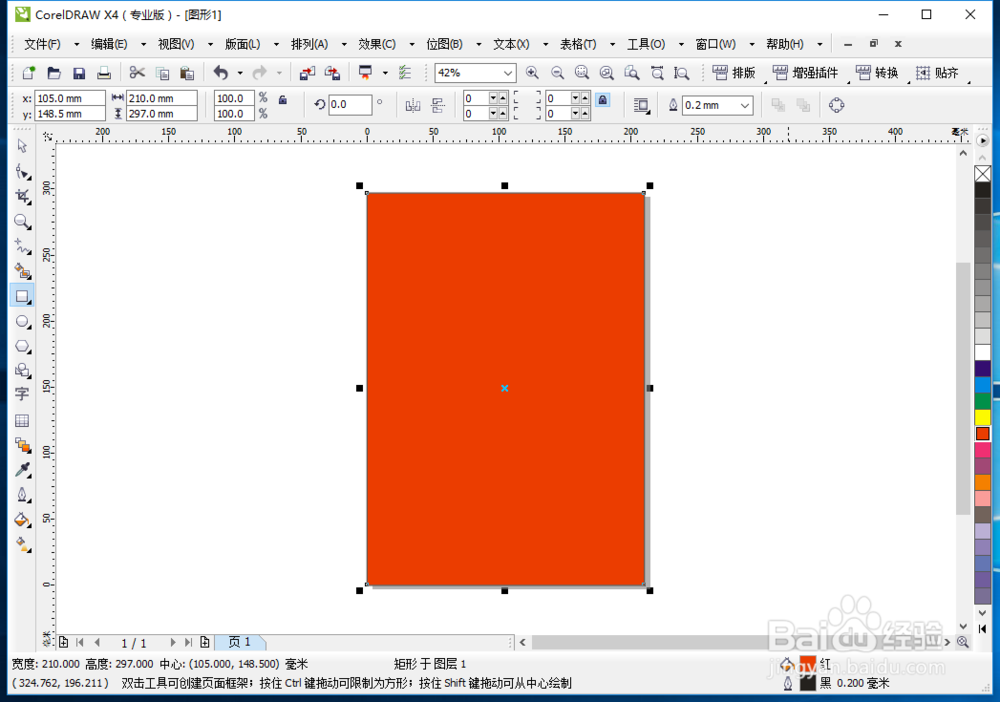Select the Pick tool
The width and height of the screenshot is (1000, 702).
22,146
